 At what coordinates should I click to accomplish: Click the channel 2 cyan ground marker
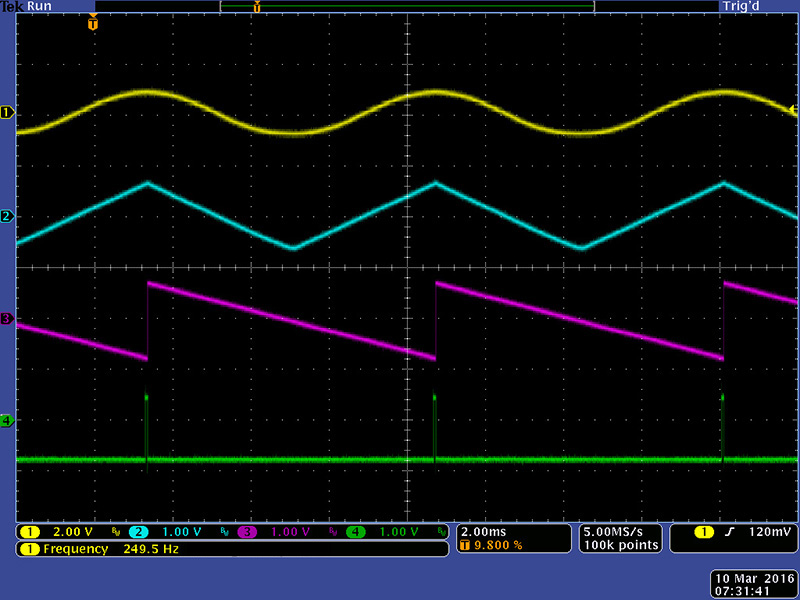pos(8,216)
